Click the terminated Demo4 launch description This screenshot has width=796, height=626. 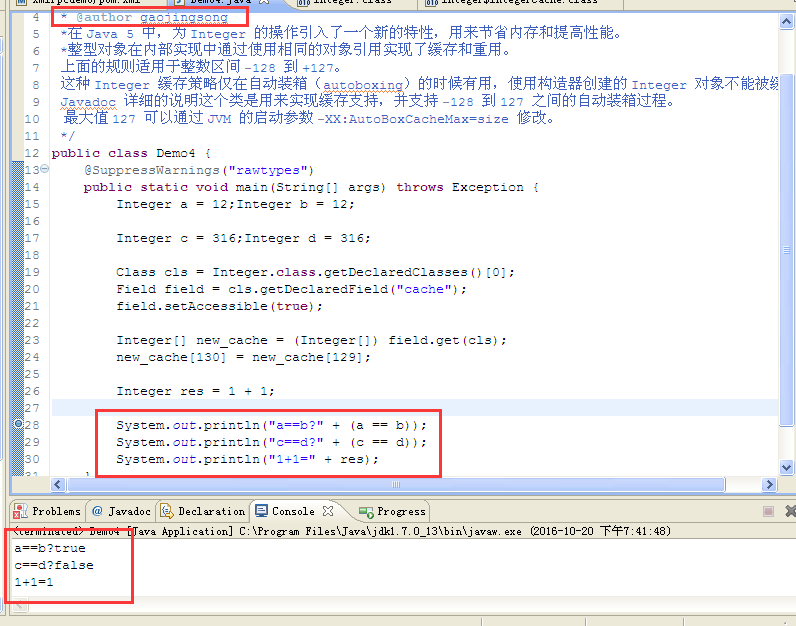click(x=343, y=531)
